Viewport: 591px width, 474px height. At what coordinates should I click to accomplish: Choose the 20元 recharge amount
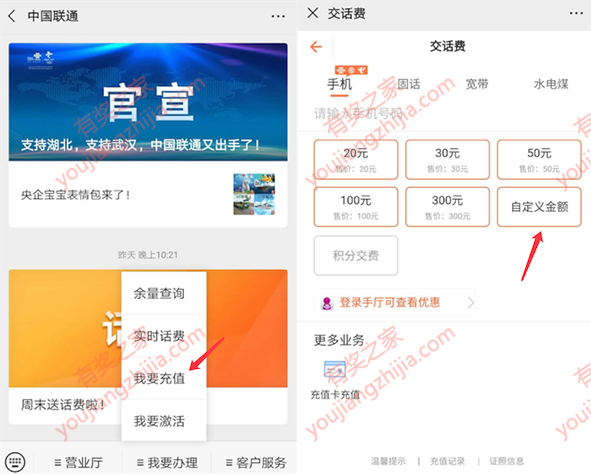356,159
